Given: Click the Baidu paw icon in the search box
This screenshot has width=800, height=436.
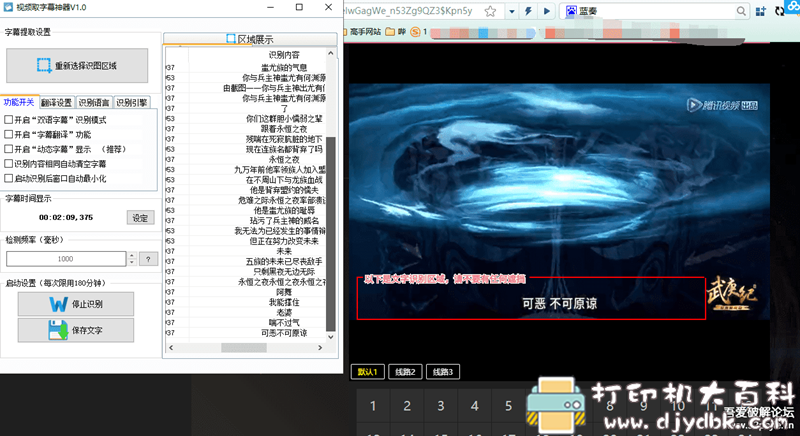Looking at the screenshot, I should [571, 11].
